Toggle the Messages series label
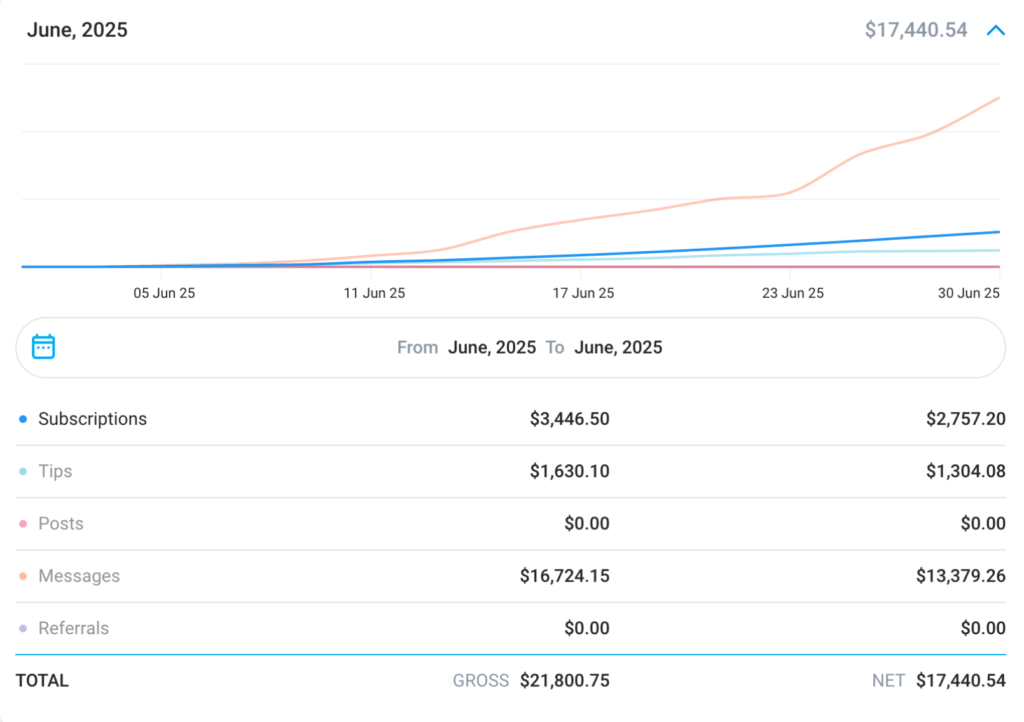Screen dimensions: 1024x722 pyautogui.click(x=79, y=576)
